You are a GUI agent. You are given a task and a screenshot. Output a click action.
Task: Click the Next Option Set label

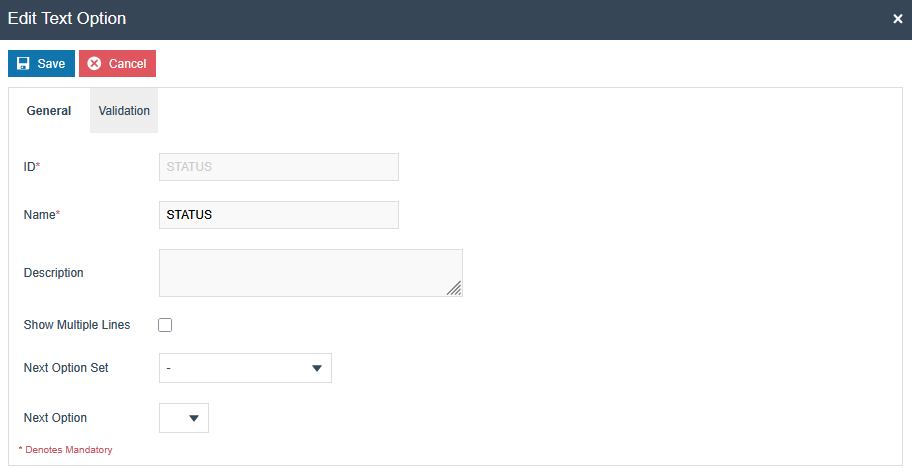[66, 368]
